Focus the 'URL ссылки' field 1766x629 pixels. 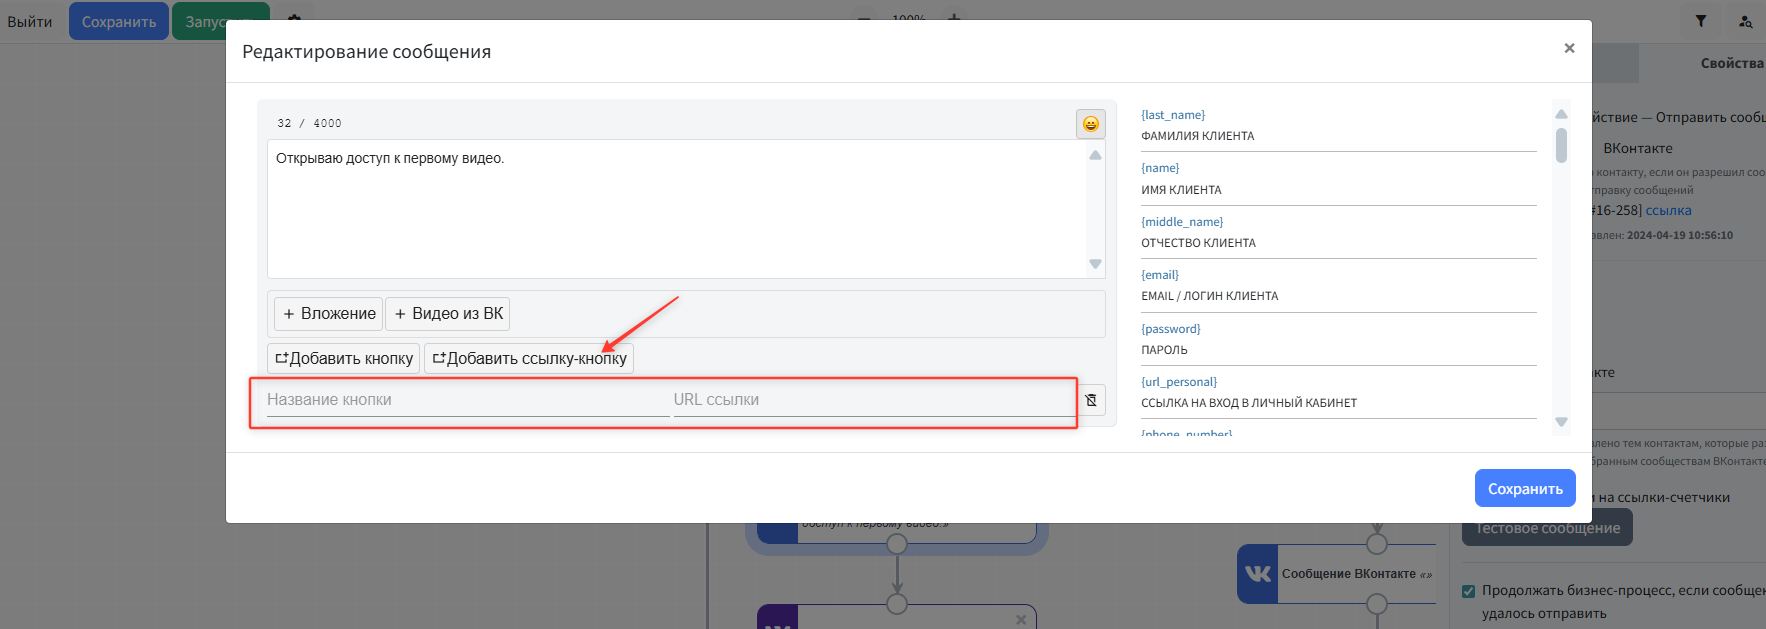tap(872, 400)
